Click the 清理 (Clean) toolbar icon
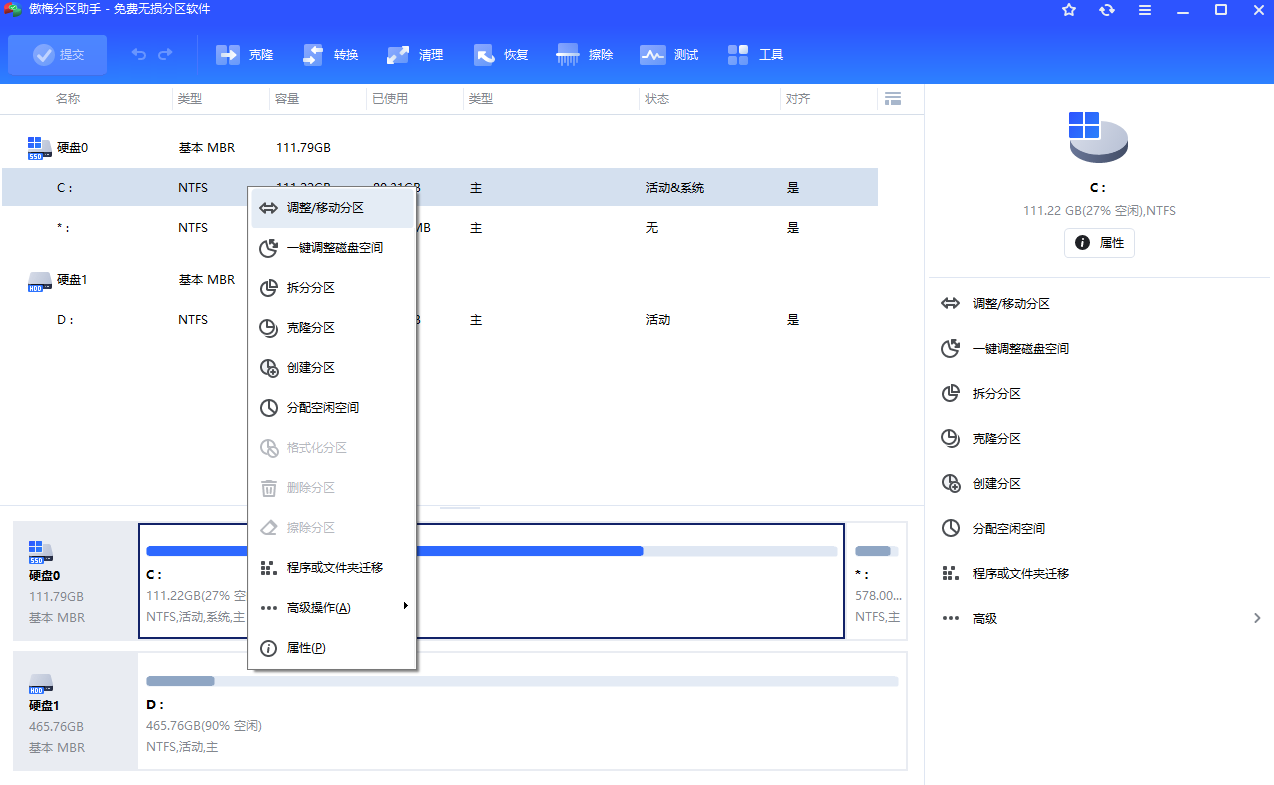 [x=415, y=54]
